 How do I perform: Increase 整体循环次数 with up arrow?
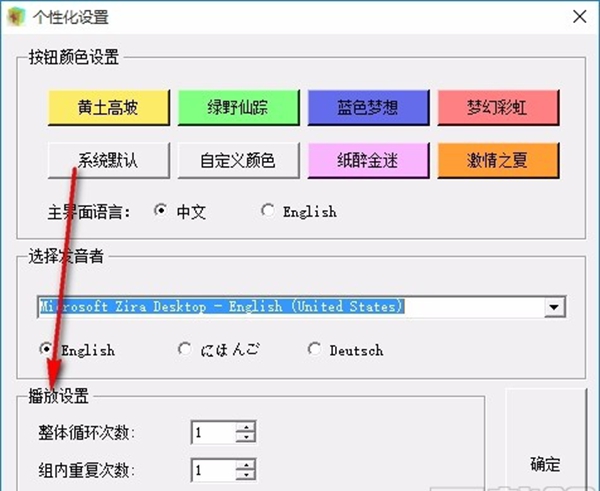pos(246,427)
